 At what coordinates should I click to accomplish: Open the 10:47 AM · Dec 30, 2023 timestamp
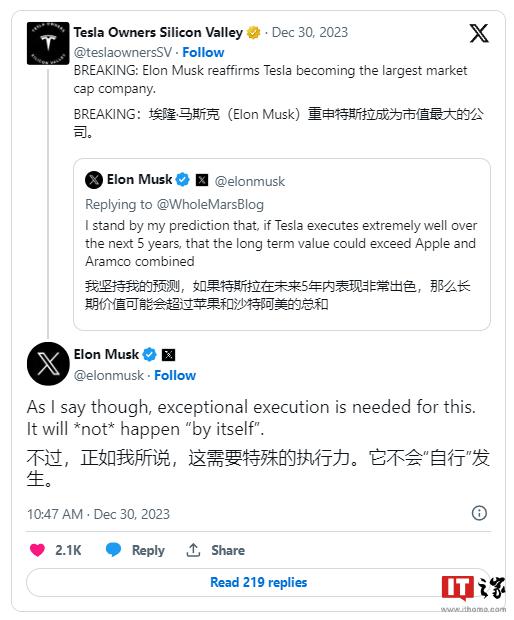point(98,514)
